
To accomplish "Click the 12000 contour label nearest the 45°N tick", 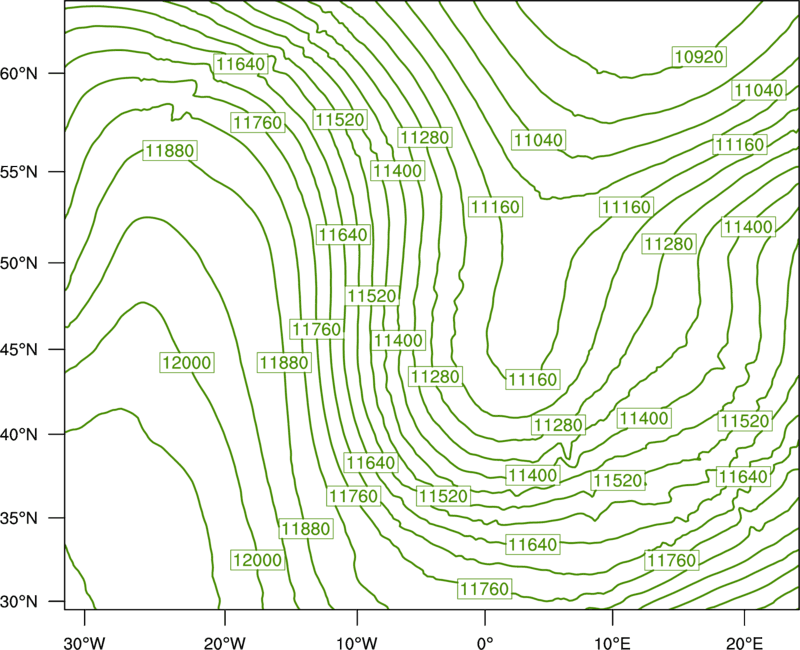I will [186, 362].
